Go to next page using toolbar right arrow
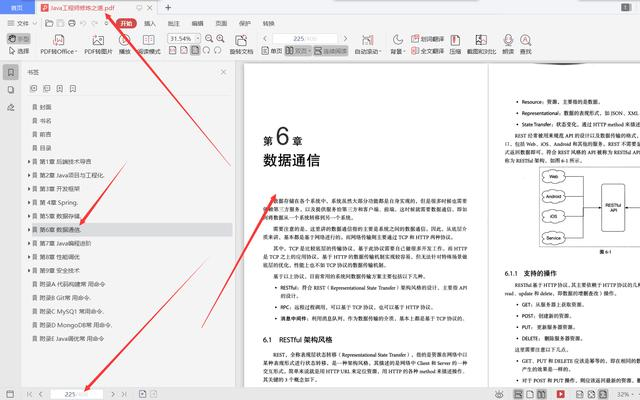This screenshot has height=400, width=640. tap(345, 38)
